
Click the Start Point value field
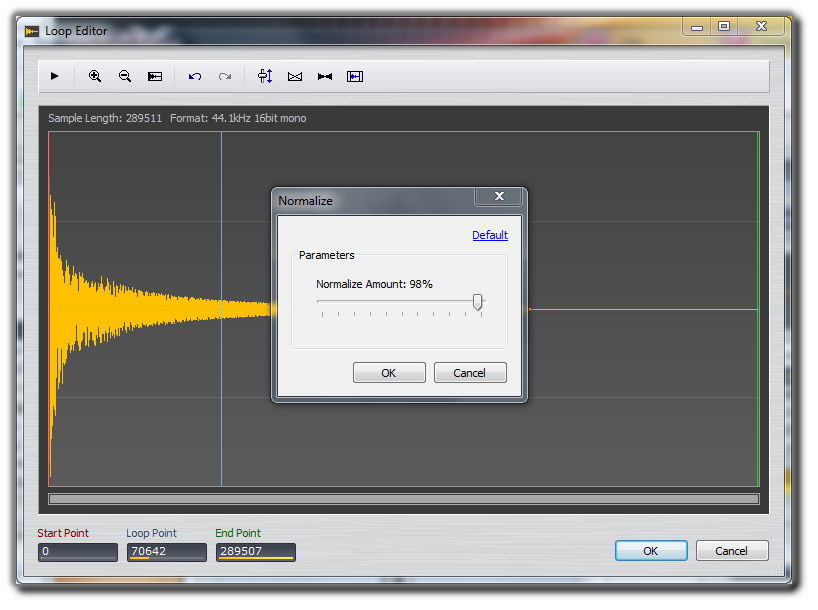pos(78,552)
